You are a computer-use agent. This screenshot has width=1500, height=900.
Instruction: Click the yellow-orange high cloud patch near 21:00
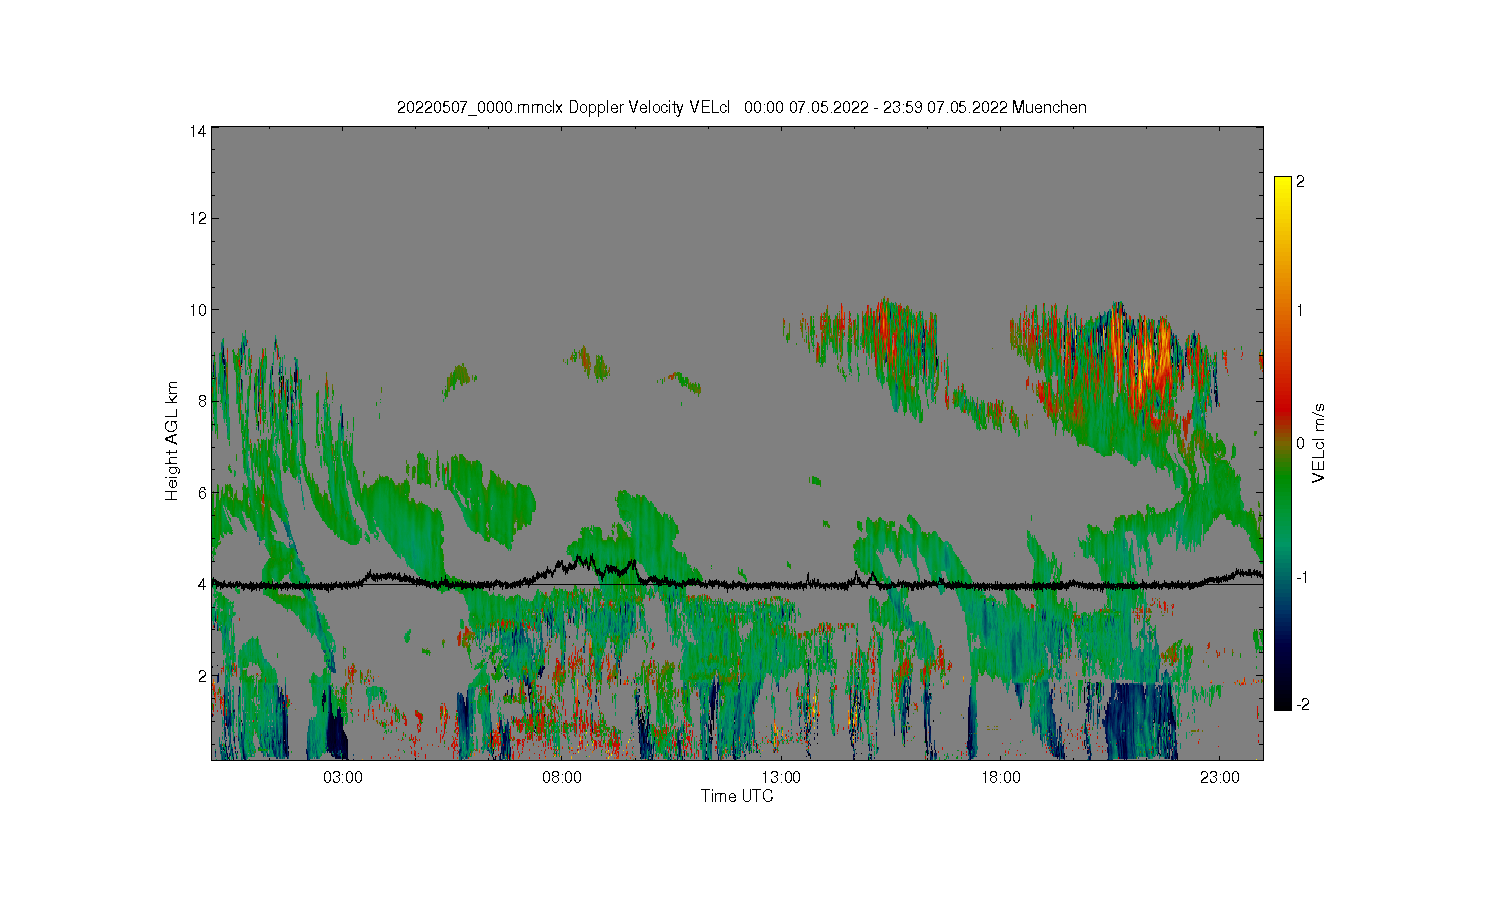click(x=1148, y=362)
